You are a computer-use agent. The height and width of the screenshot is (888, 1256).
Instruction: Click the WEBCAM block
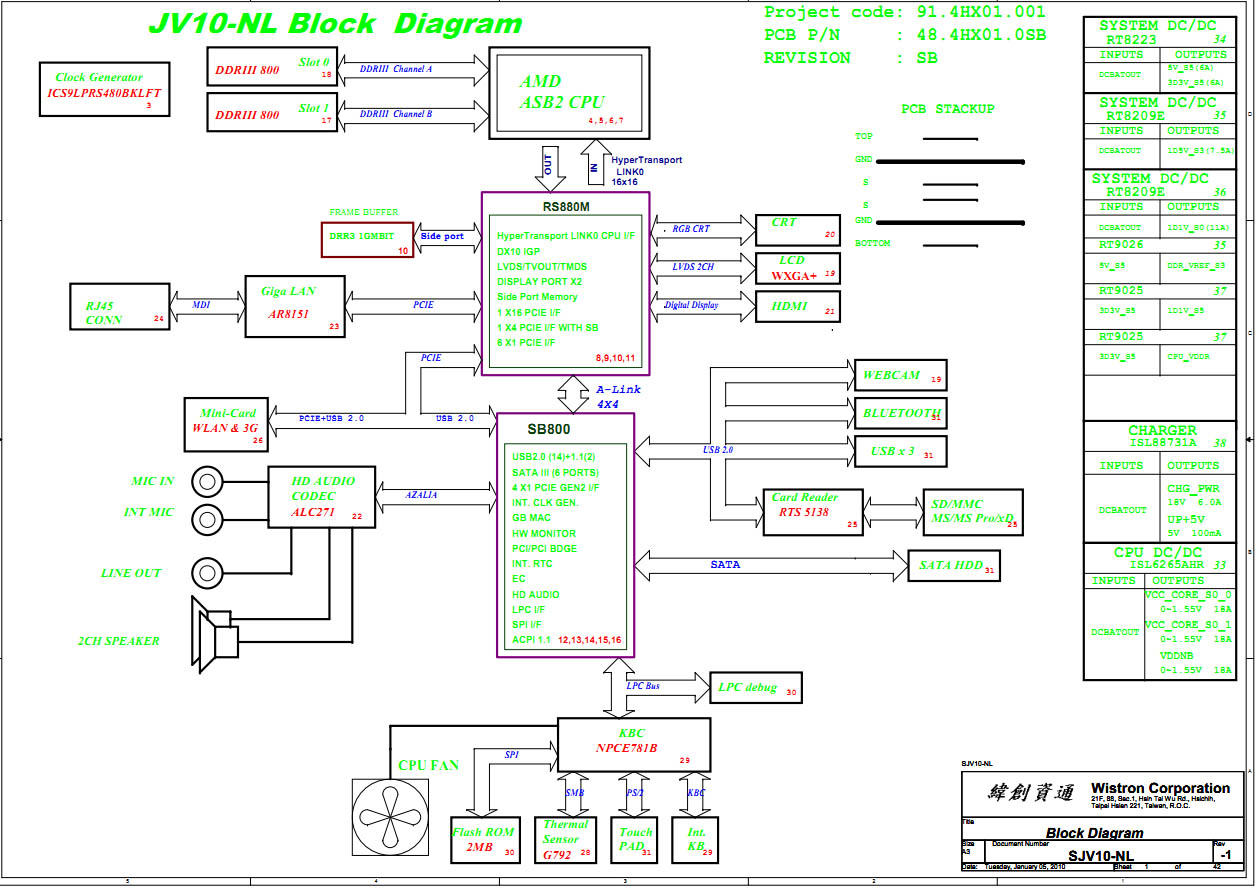(900, 375)
